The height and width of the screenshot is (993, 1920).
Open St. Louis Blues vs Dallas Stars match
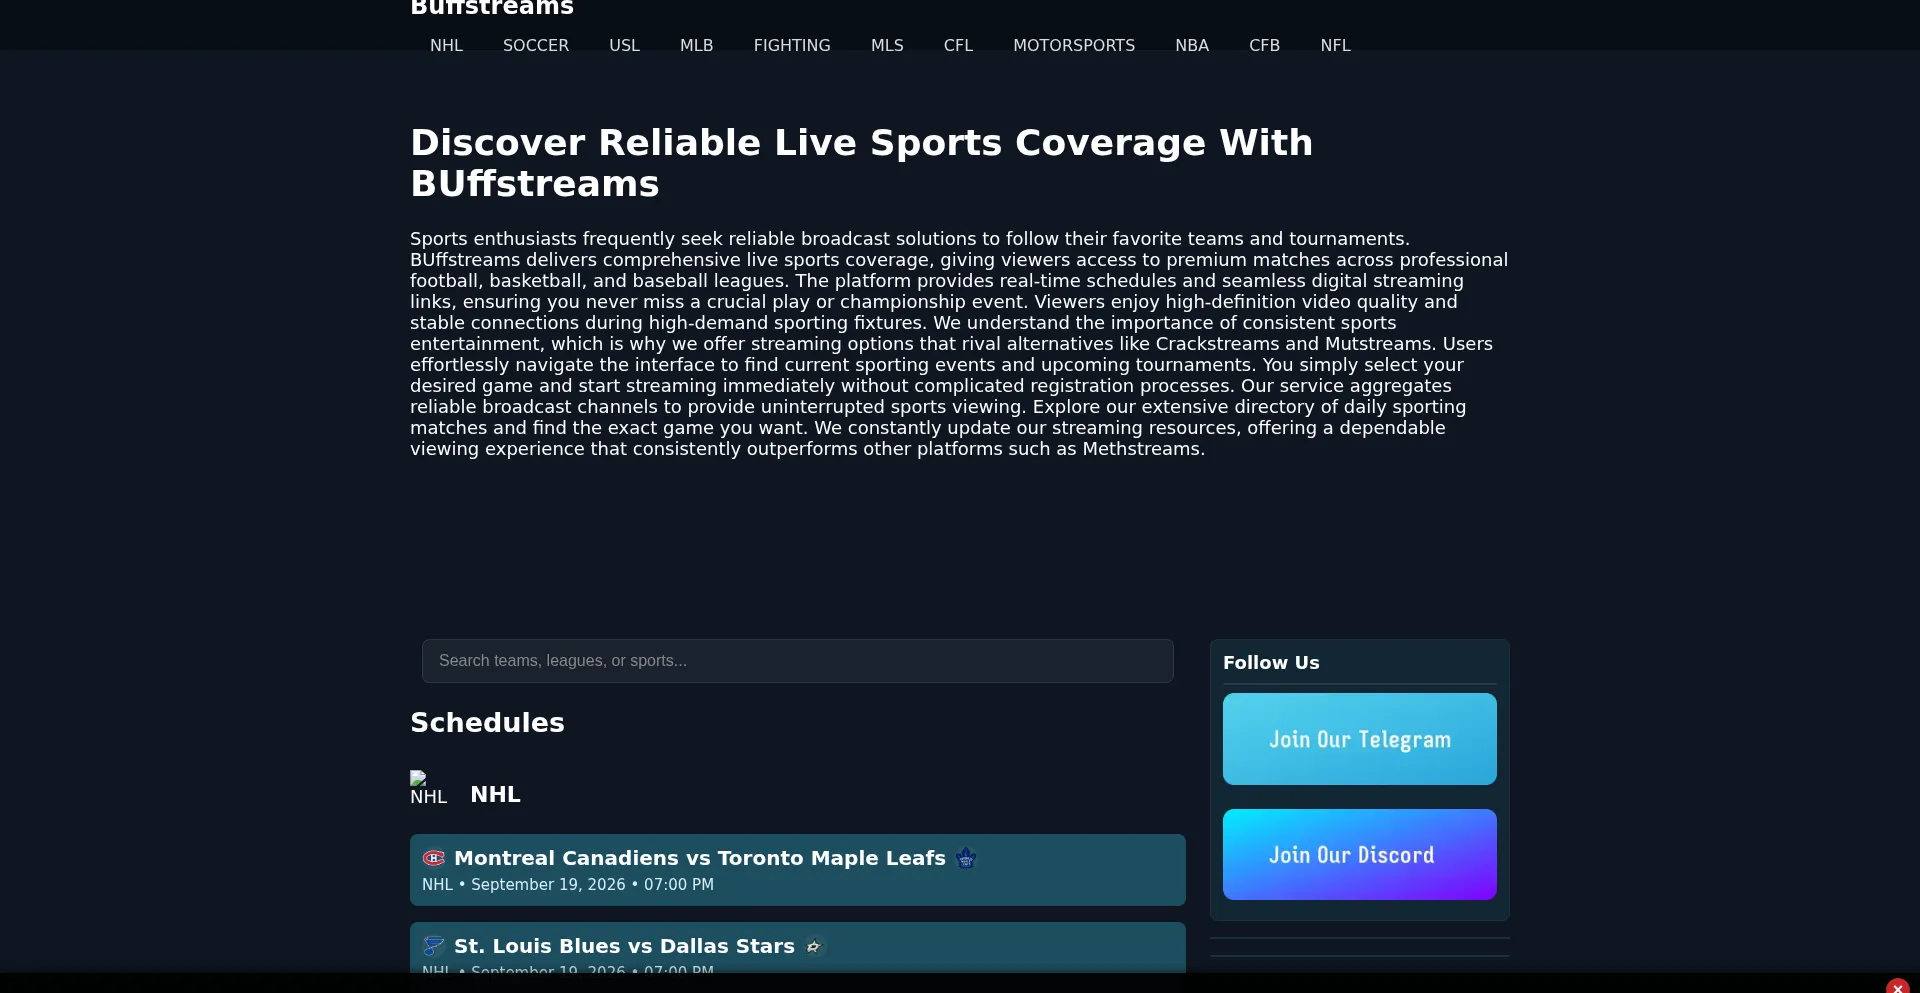798,948
